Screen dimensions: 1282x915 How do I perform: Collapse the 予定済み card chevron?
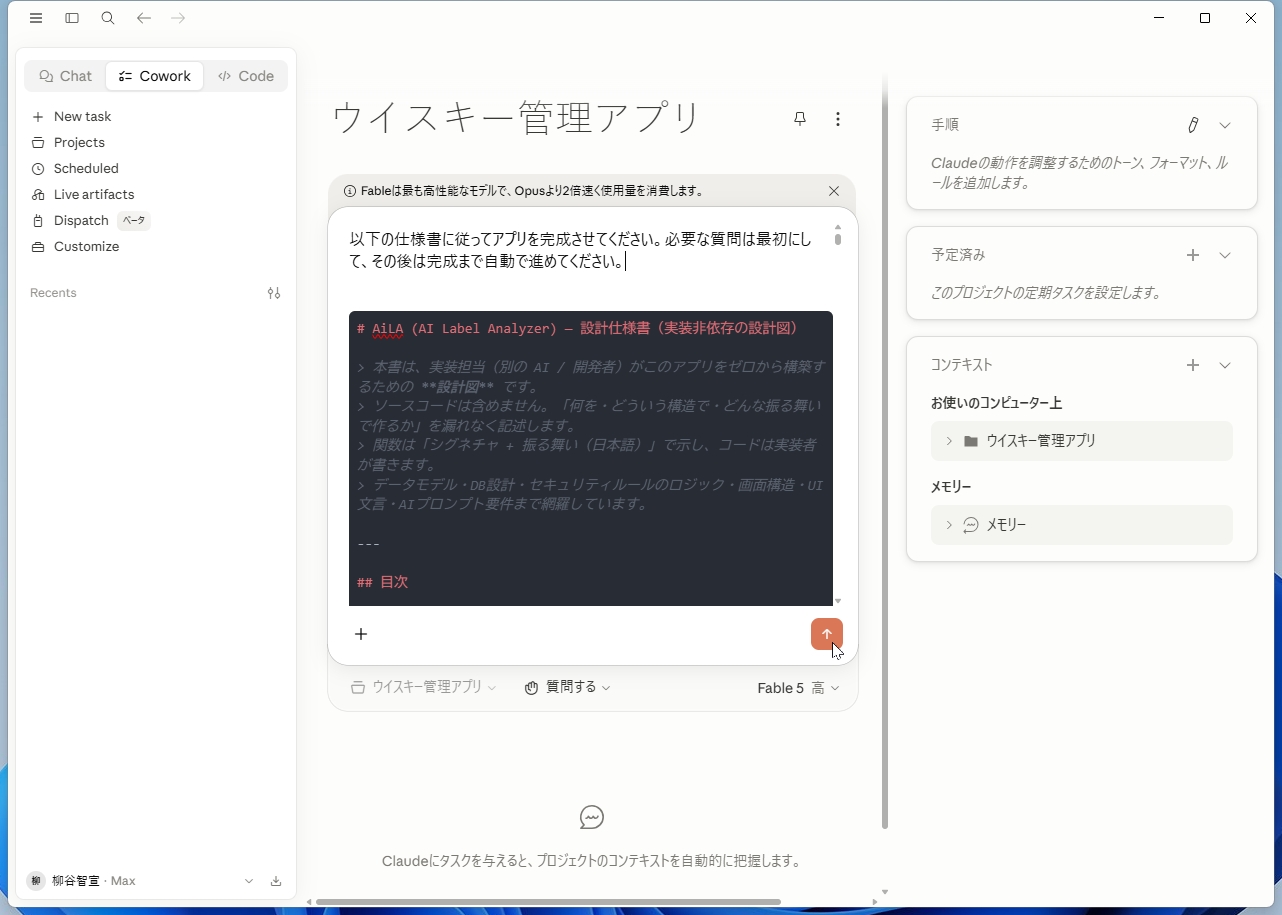(1225, 255)
